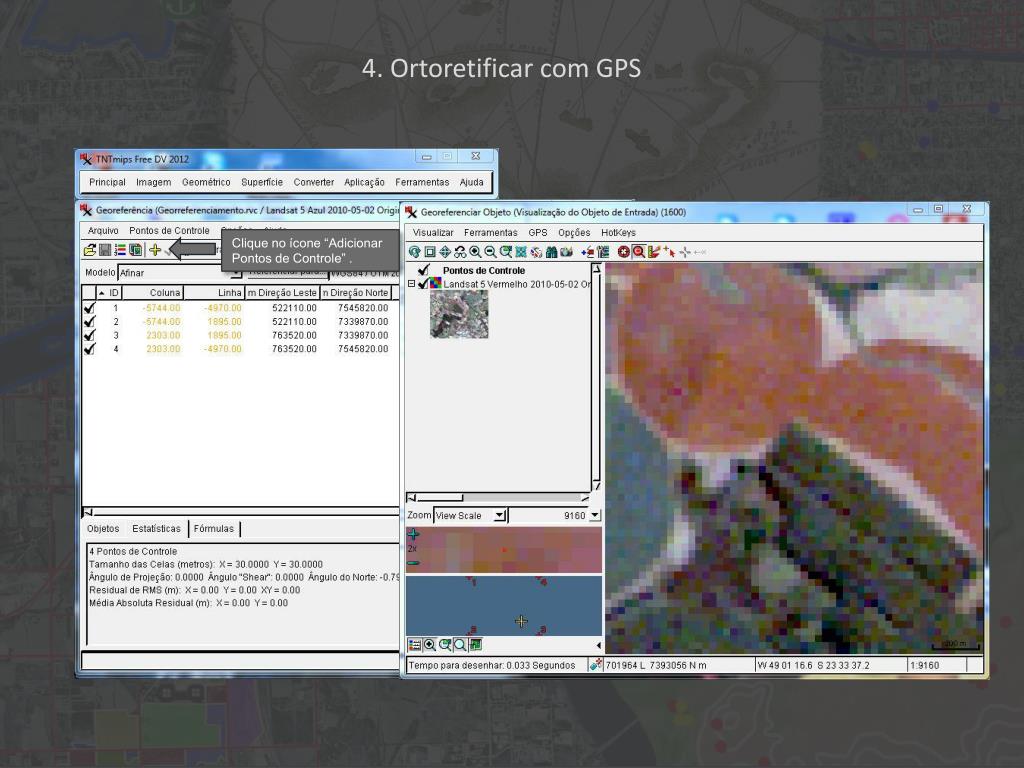Click the Zoom In magnifier icon
1024x768 pixels.
click(475, 252)
